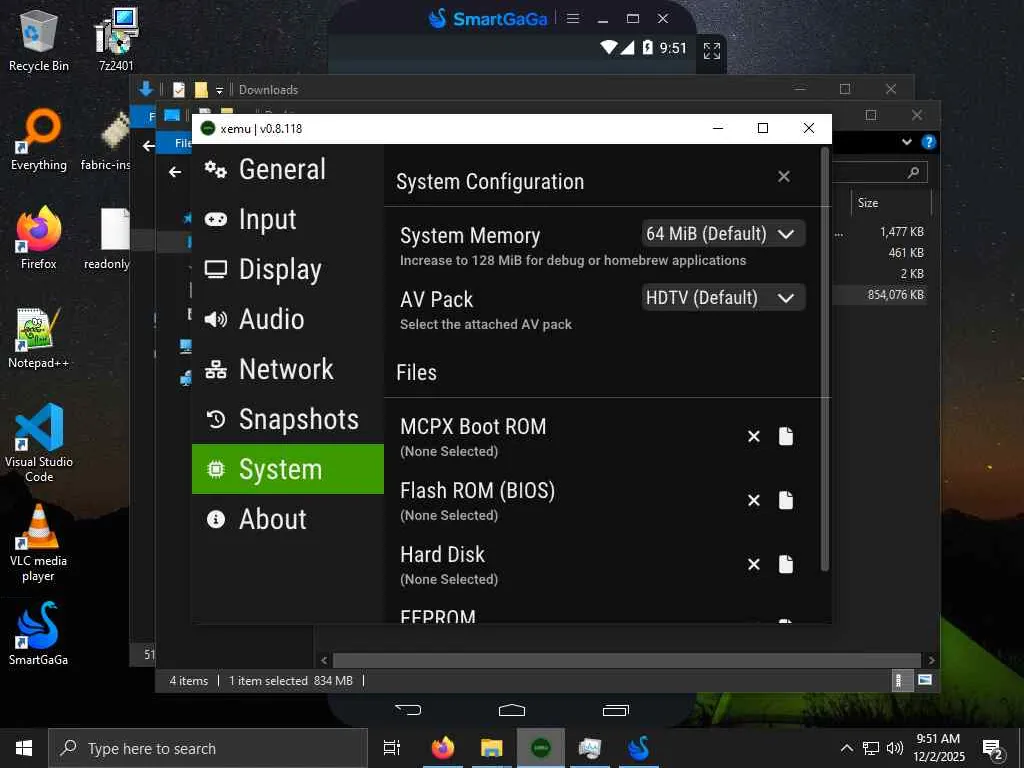
Task: Select the readonly desktop file icon
Action: (108, 239)
